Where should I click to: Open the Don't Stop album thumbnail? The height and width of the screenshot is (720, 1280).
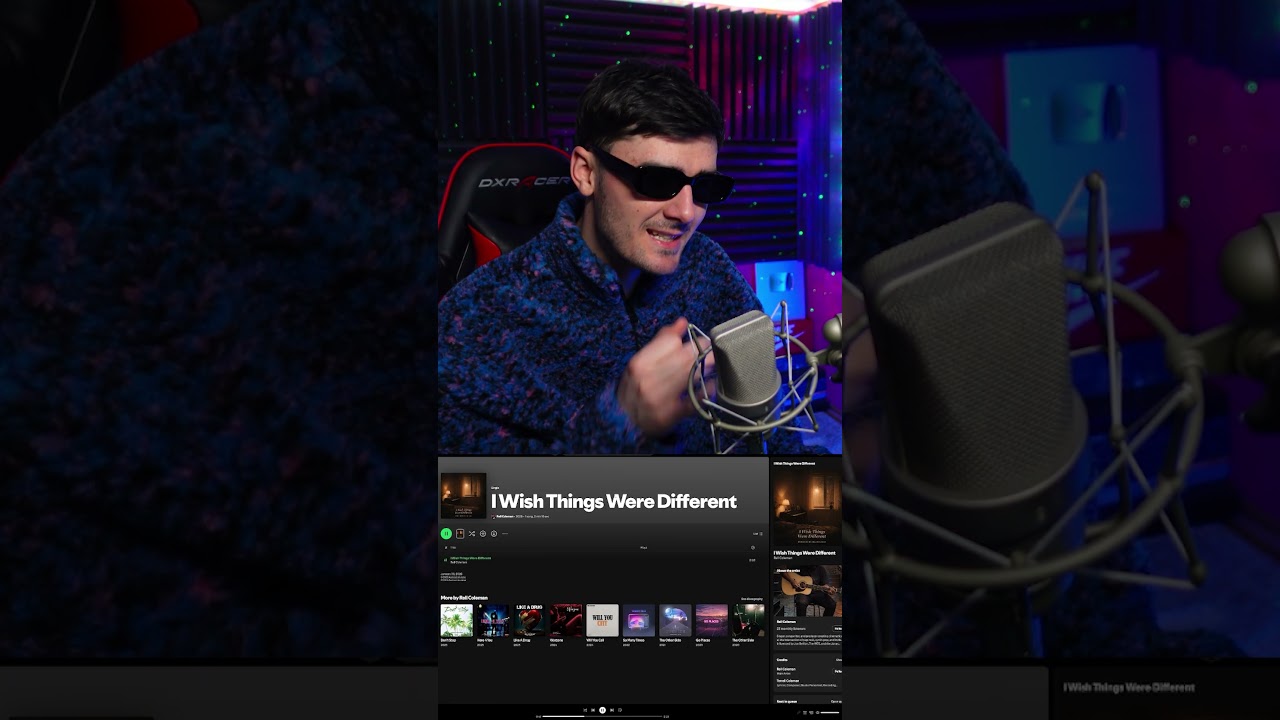click(x=457, y=620)
